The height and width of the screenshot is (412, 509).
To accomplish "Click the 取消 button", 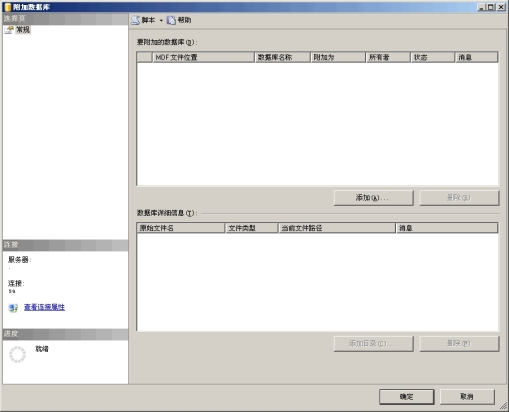I will click(x=467, y=397).
